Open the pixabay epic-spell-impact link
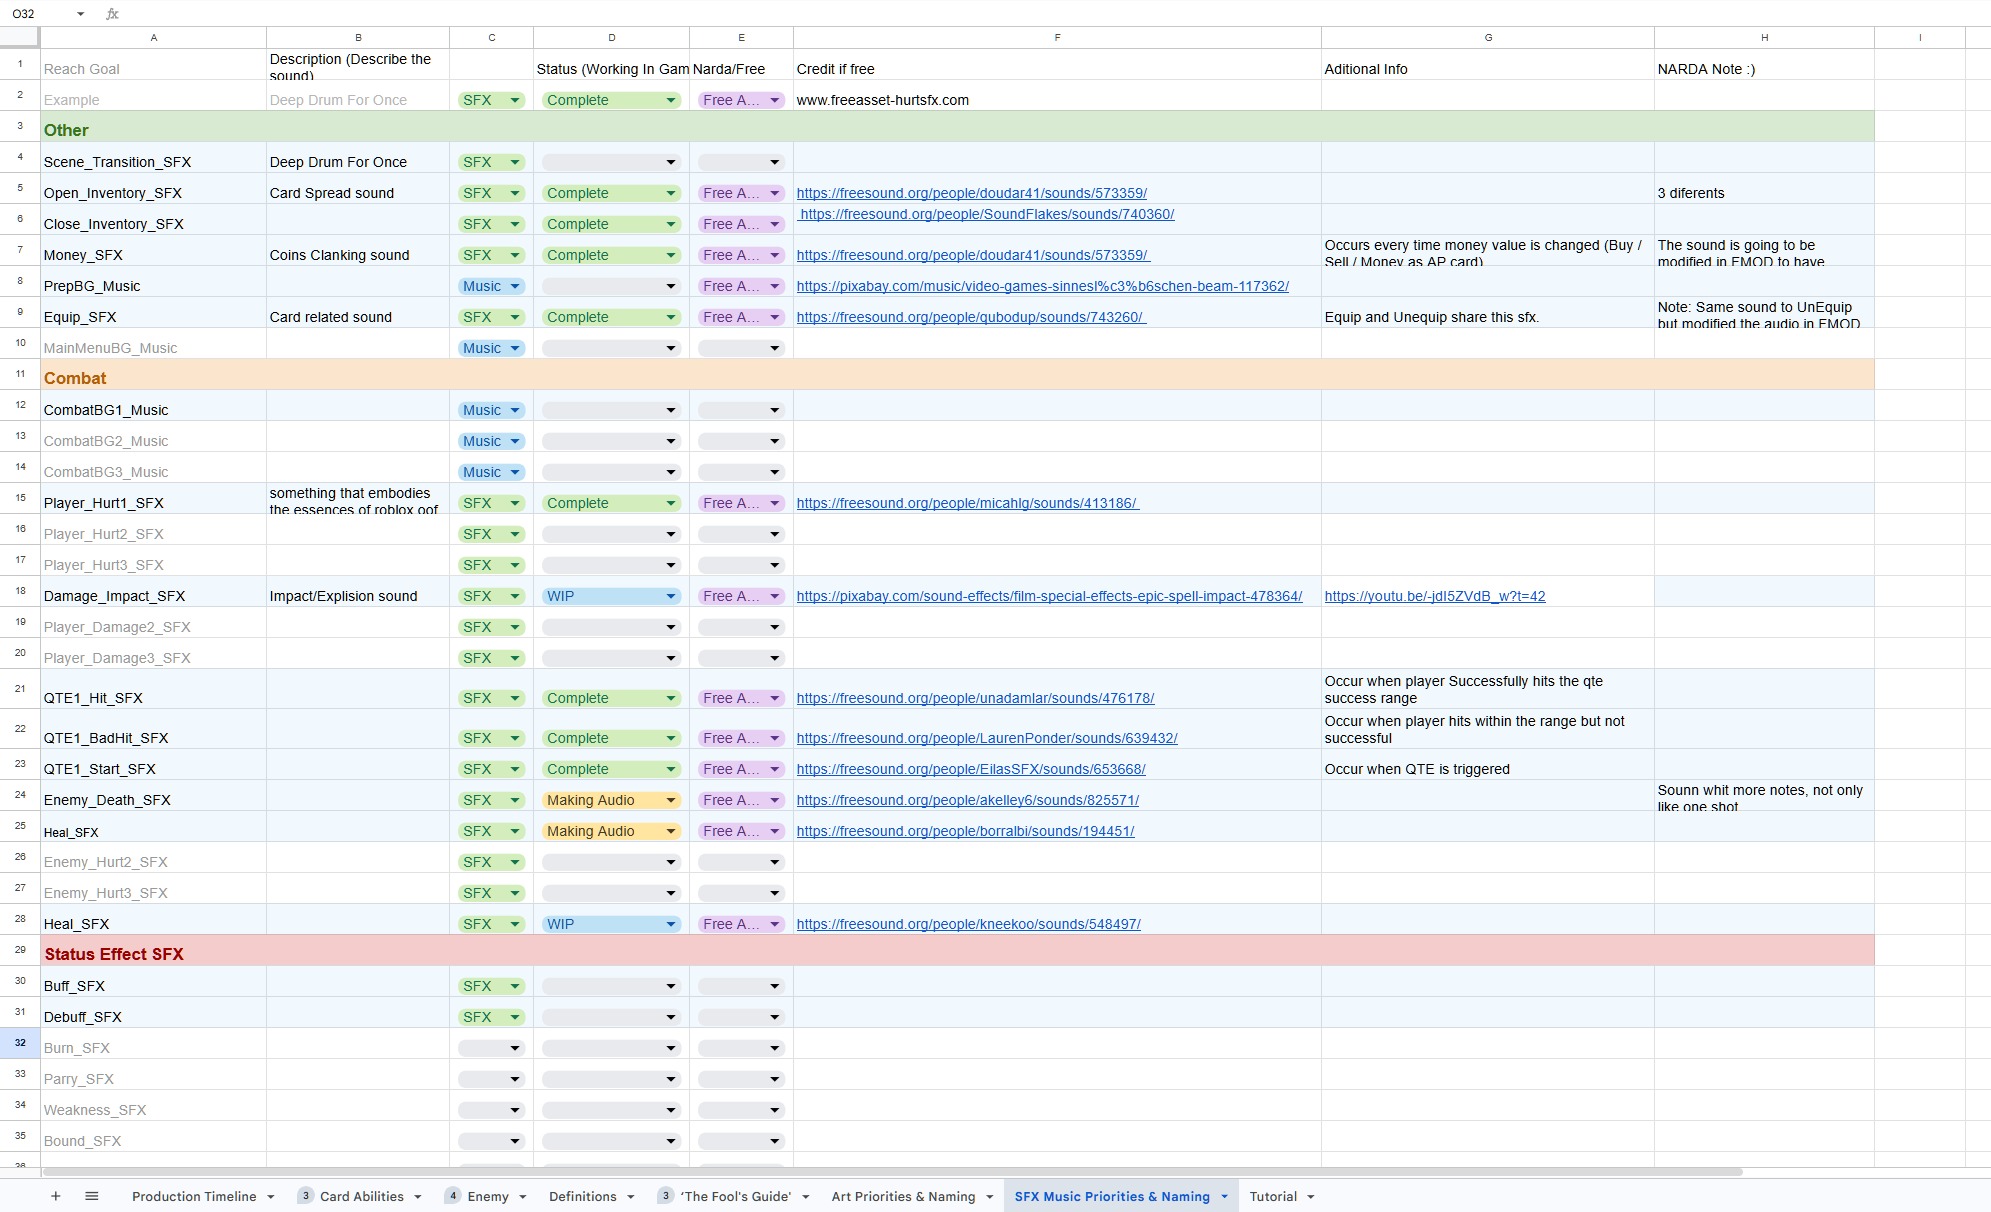Screen dimensions: 1991x1212 [x=1049, y=596]
